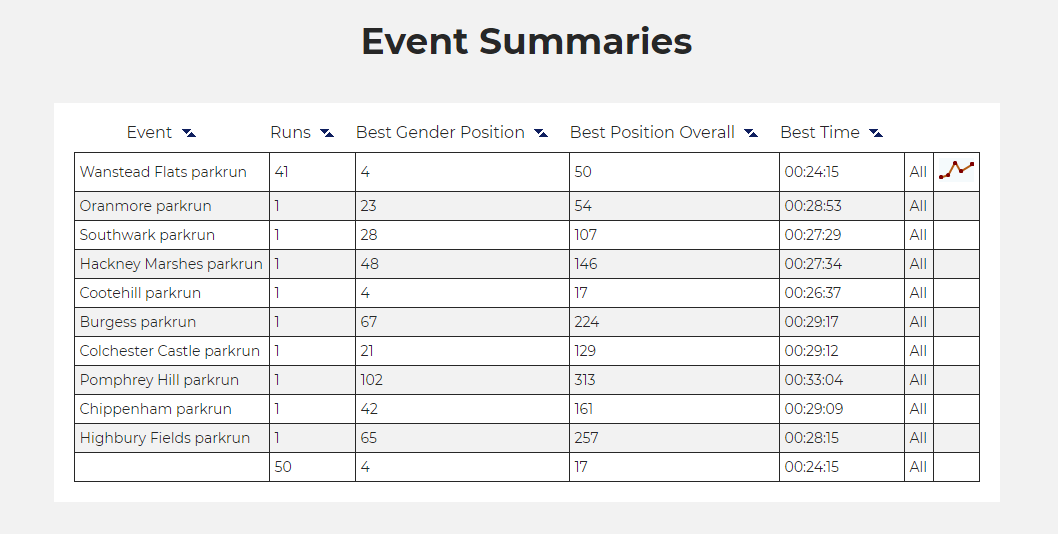Select Southwark parkrun in the table
This screenshot has height=534, width=1058.
coord(147,235)
